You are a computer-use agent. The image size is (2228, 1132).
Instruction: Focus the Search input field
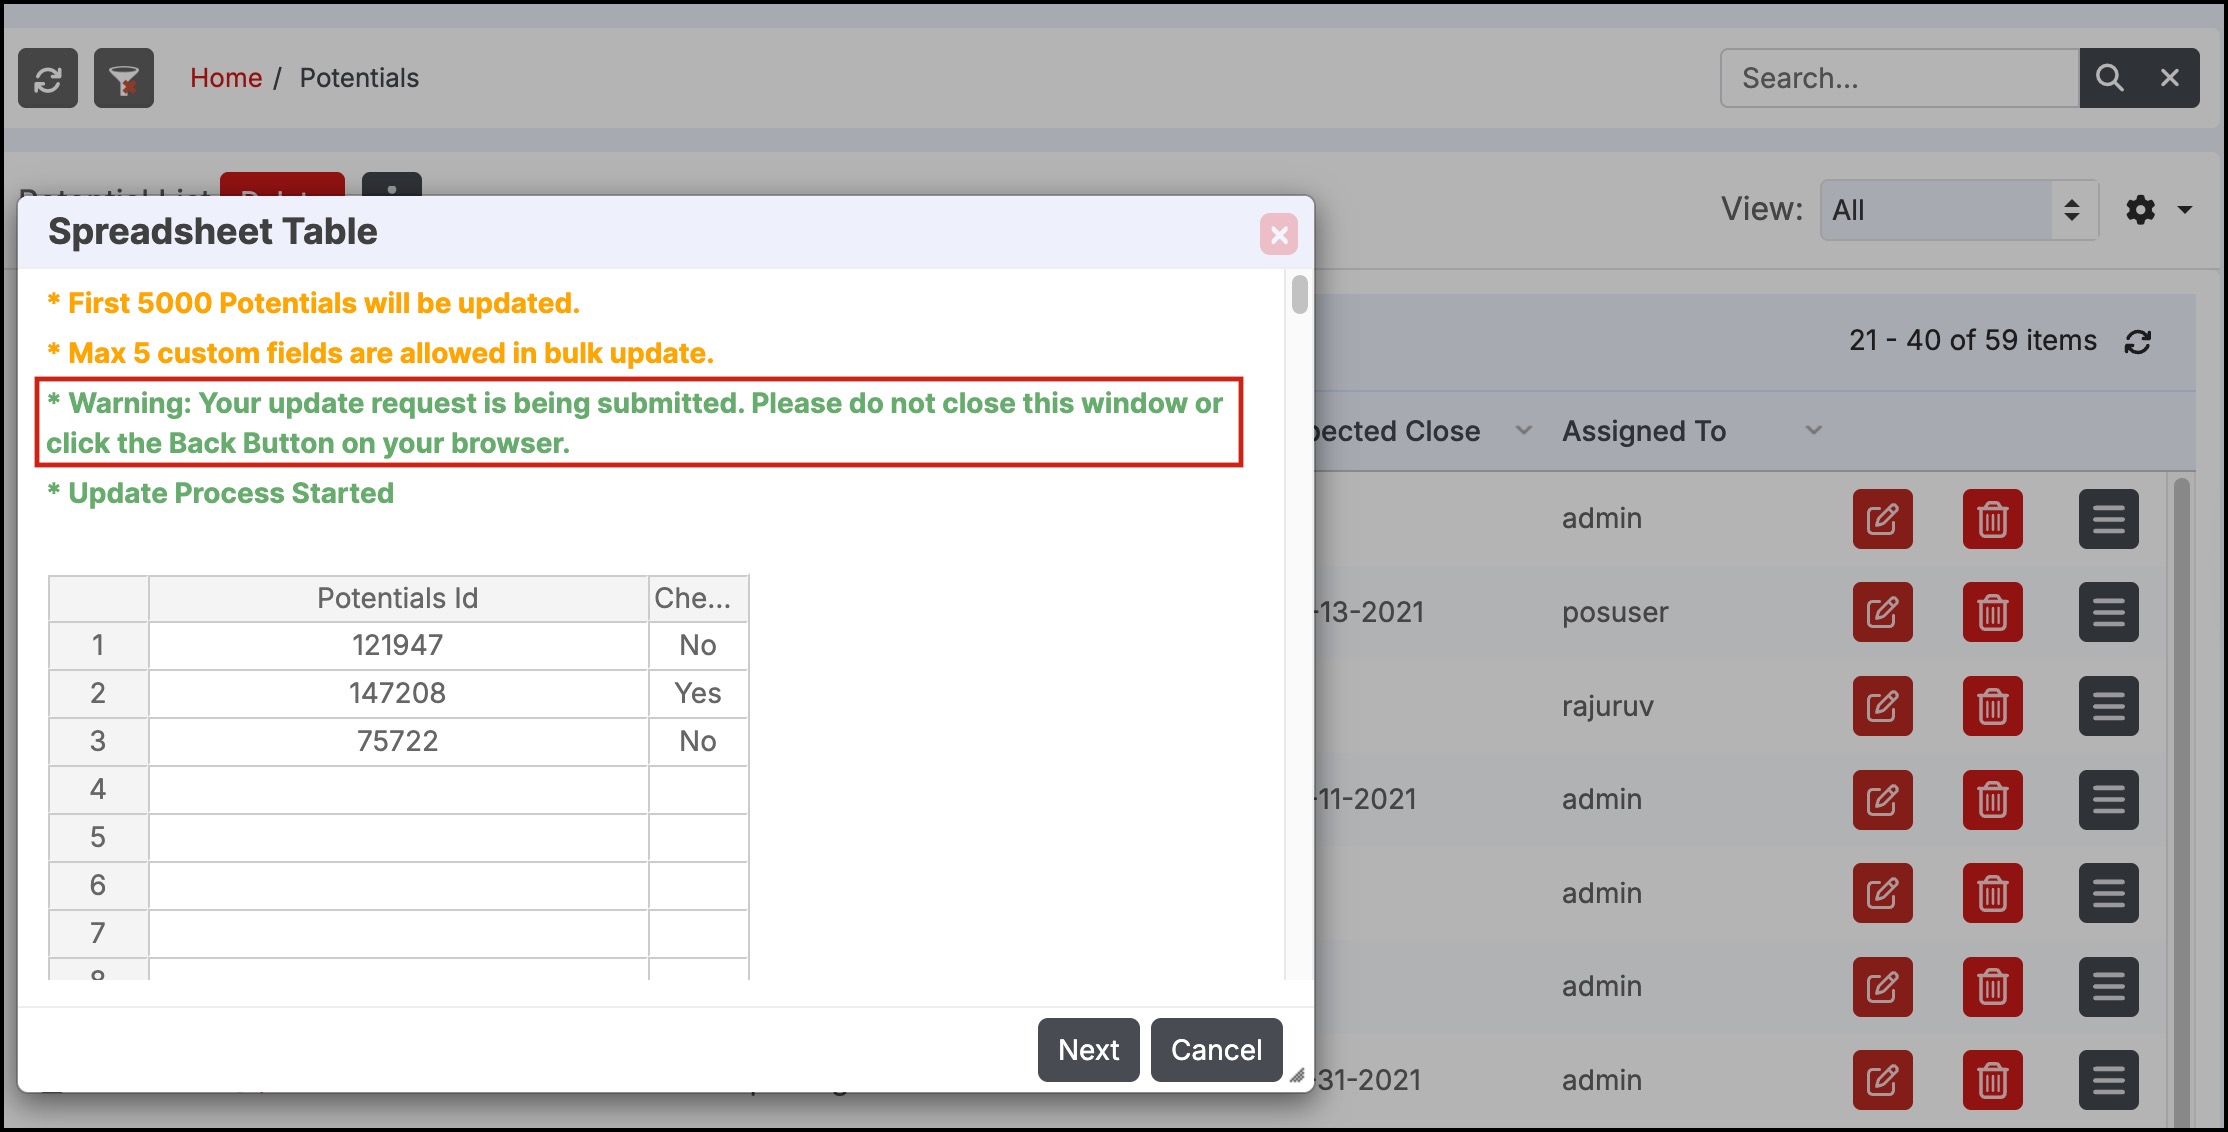coord(1898,78)
